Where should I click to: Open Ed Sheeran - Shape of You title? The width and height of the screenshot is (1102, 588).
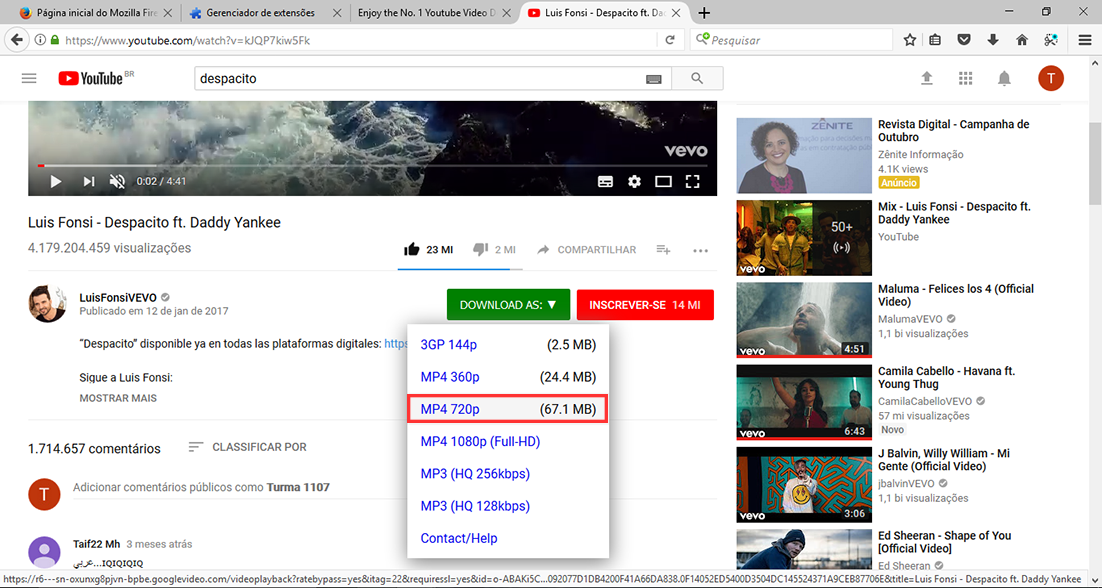(945, 542)
